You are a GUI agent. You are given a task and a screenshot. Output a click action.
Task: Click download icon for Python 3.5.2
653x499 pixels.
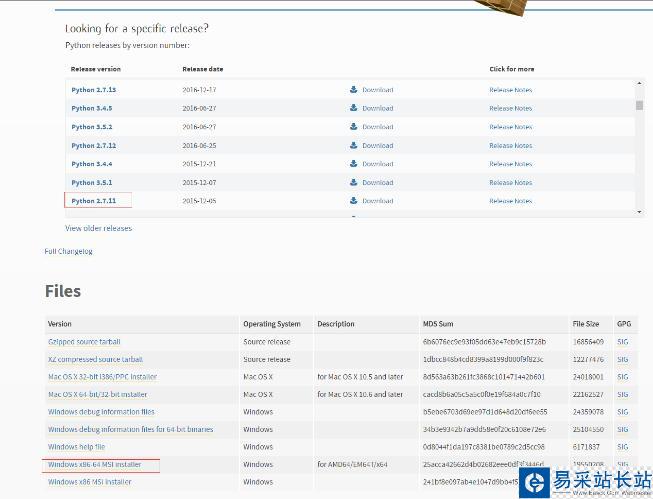[354, 127]
